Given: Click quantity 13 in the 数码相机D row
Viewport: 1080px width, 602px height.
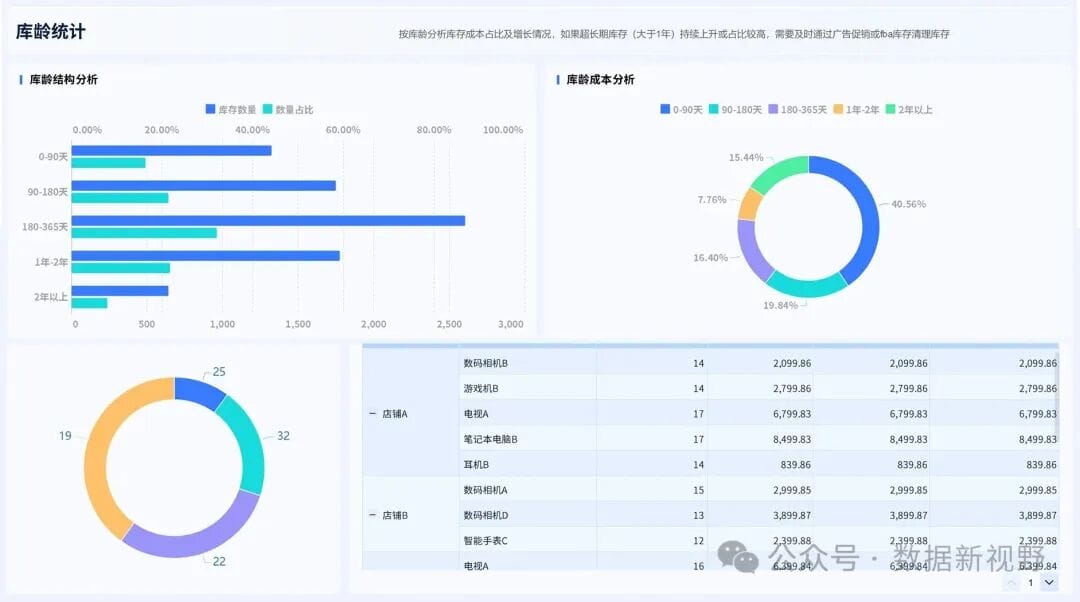Looking at the screenshot, I should click(698, 515).
